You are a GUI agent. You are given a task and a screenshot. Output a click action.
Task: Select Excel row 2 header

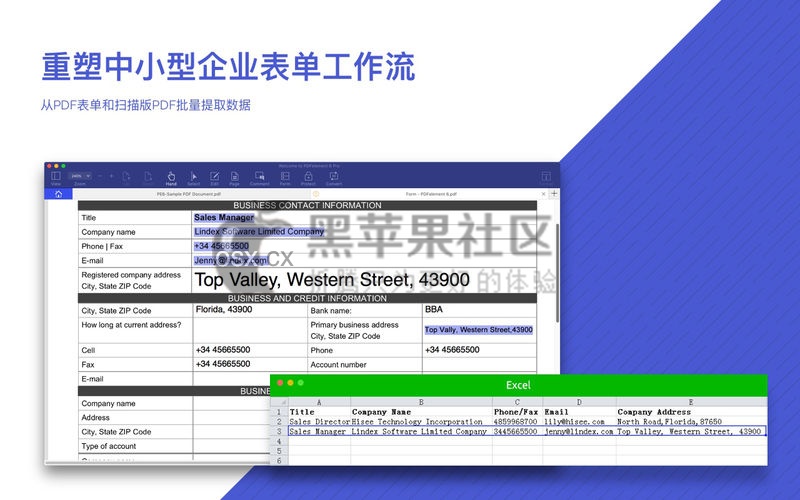coord(279,421)
